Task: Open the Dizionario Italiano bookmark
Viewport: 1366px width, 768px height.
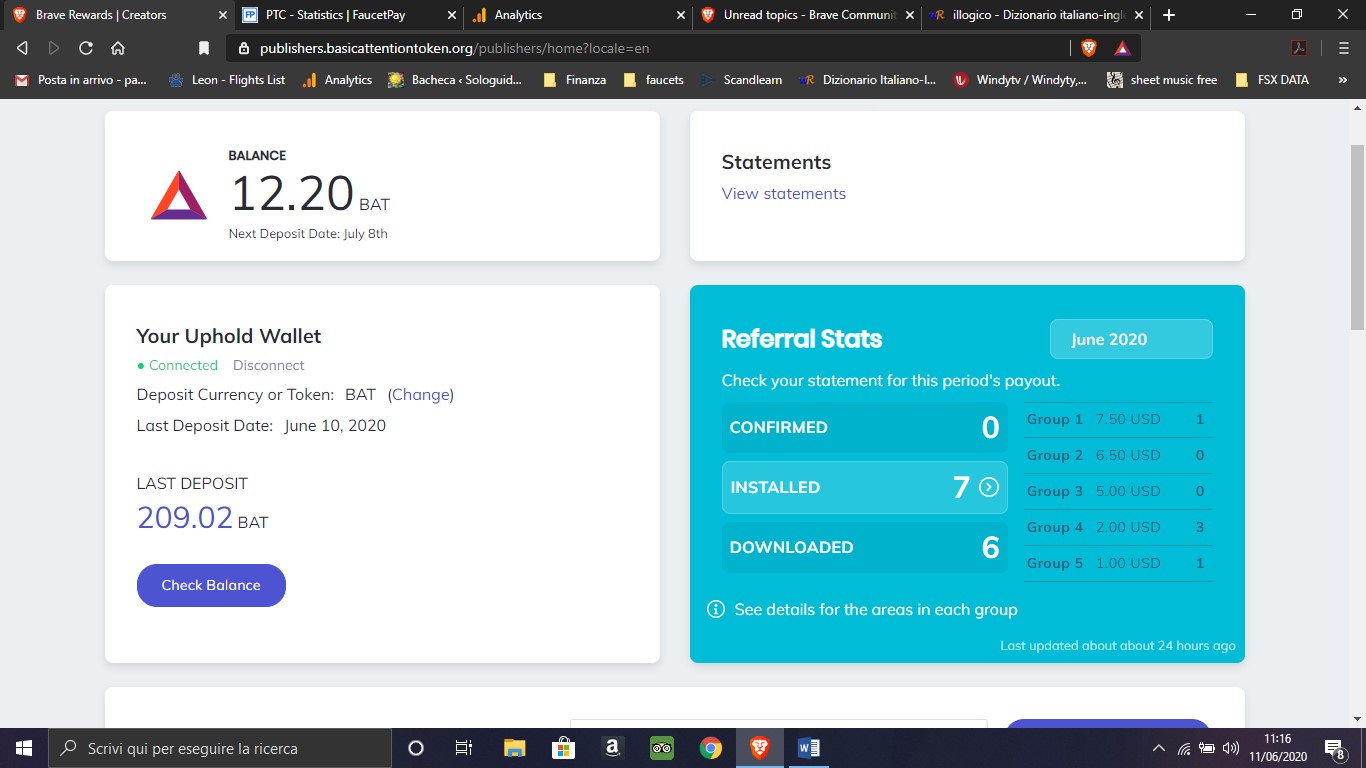Action: point(868,80)
